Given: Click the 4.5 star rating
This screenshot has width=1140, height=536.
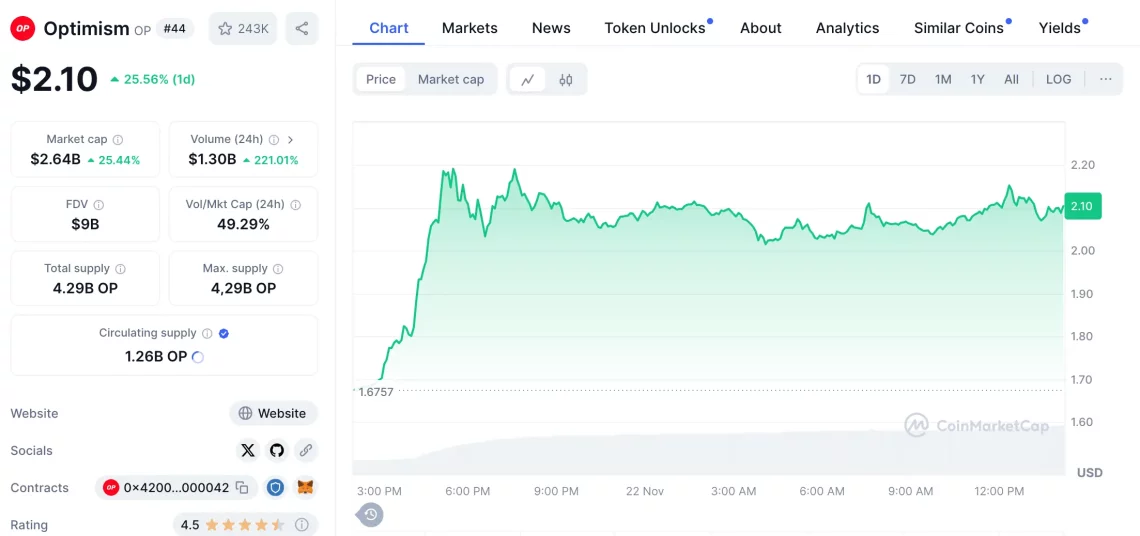Looking at the screenshot, I should [x=232, y=524].
